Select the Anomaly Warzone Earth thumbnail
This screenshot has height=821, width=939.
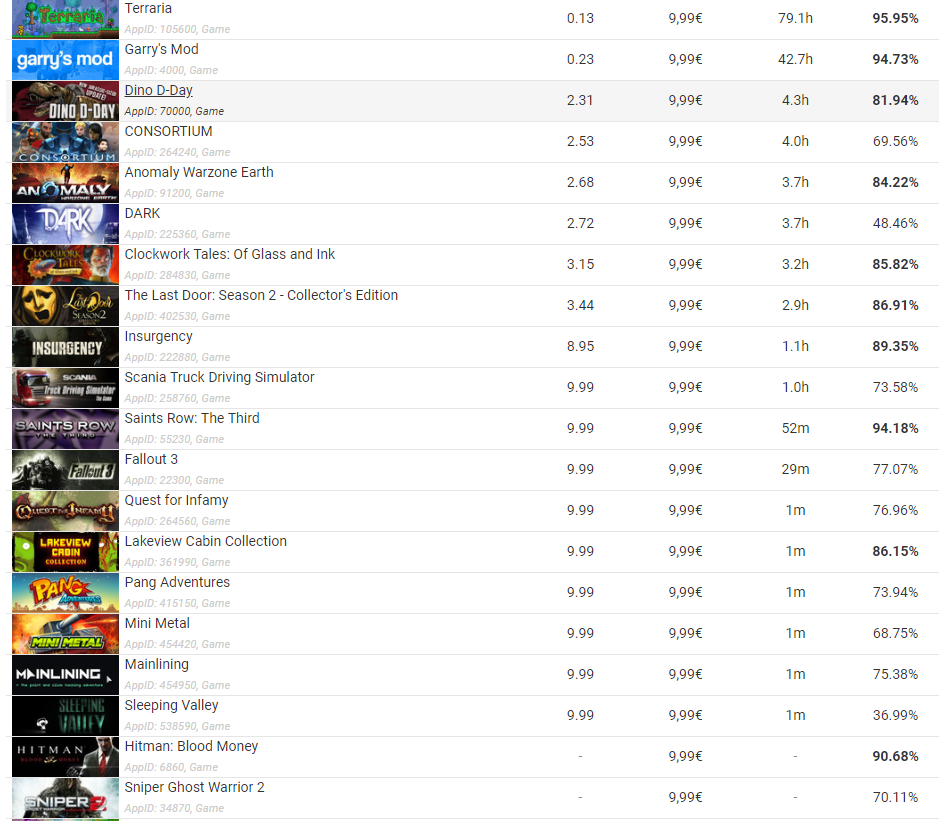65,183
